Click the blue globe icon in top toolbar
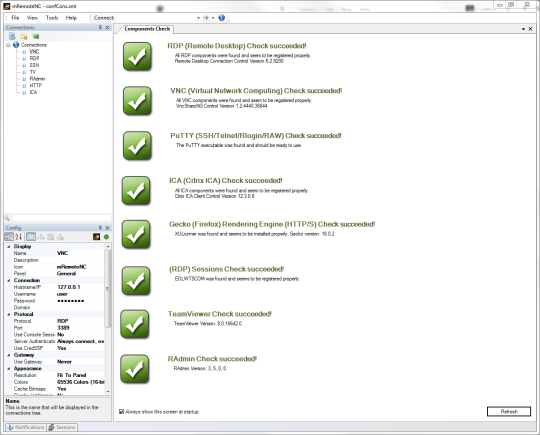540x435 pixels. pyautogui.click(x=222, y=18)
